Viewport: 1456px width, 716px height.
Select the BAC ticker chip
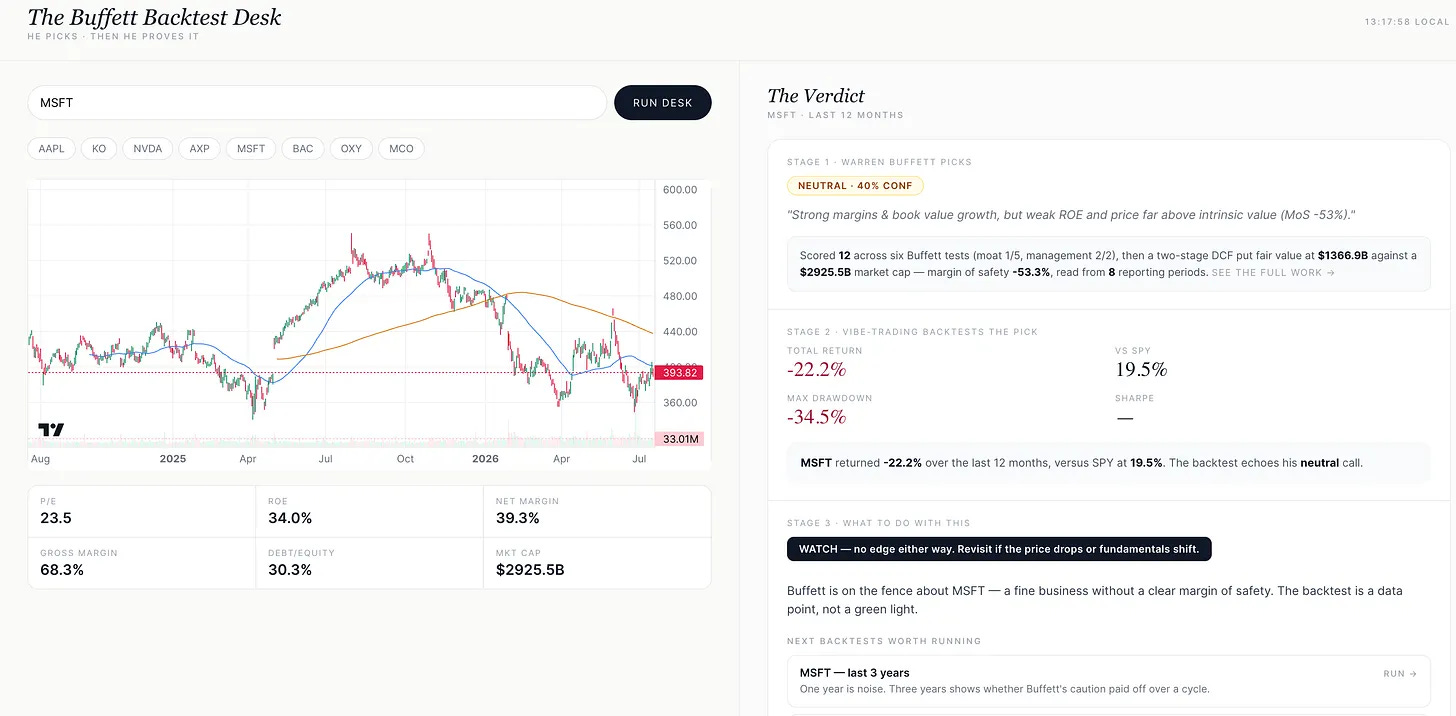(303, 149)
